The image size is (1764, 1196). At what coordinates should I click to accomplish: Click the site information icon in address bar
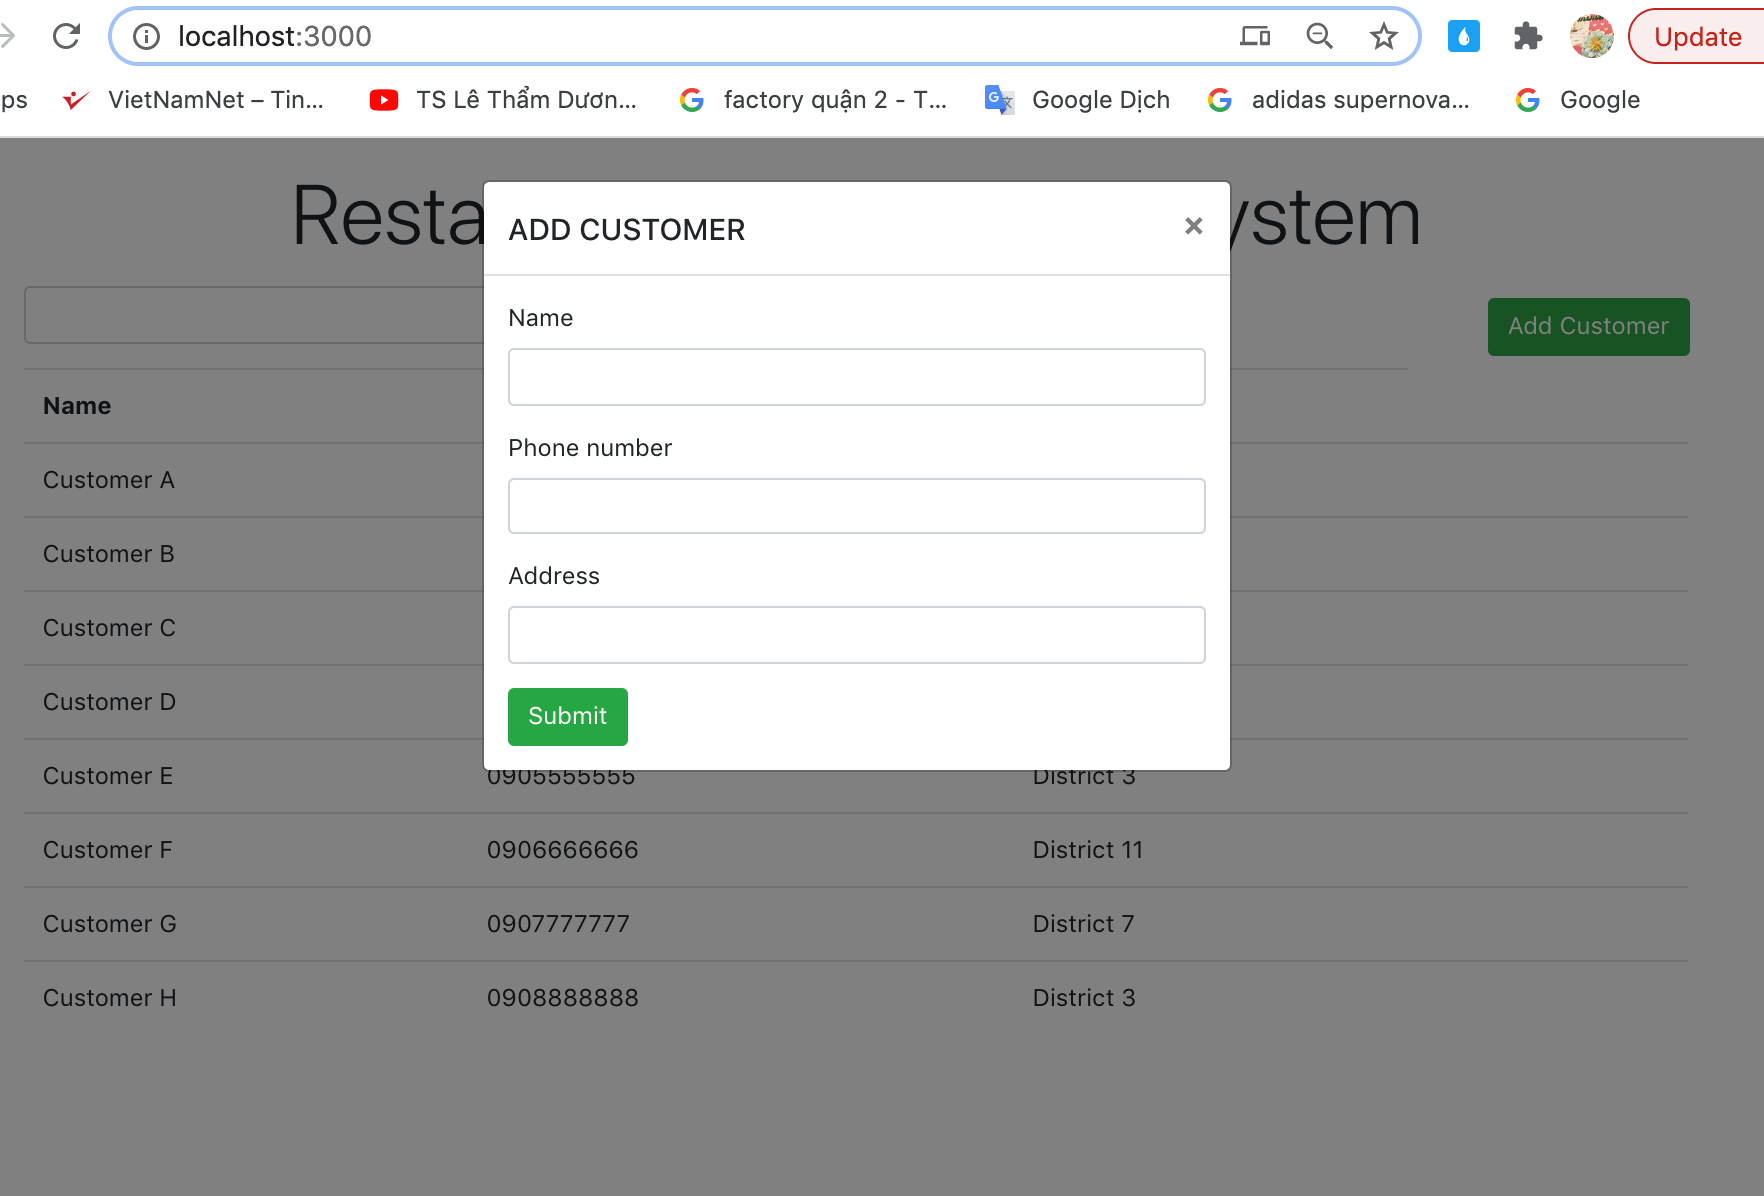click(x=147, y=37)
